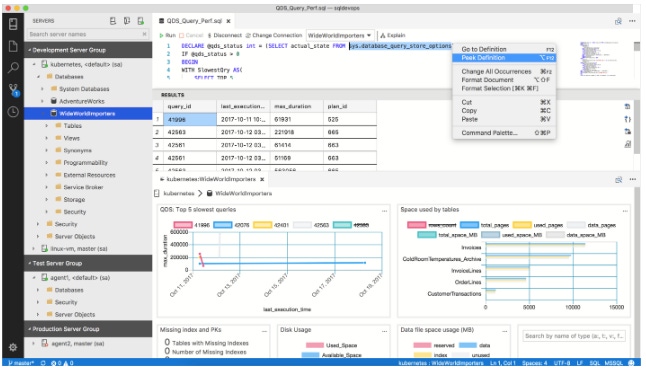The height and width of the screenshot is (369, 646).
Task: Open the WideWorldImporters database dropdown
Action: pos(340,35)
